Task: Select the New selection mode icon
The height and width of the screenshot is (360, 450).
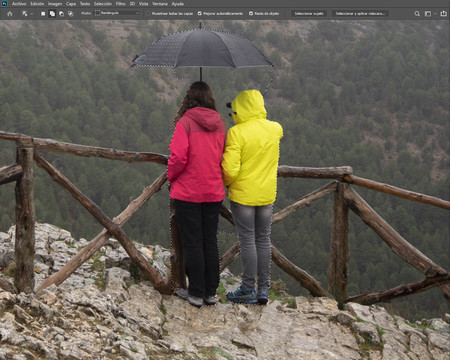Action: pos(43,14)
